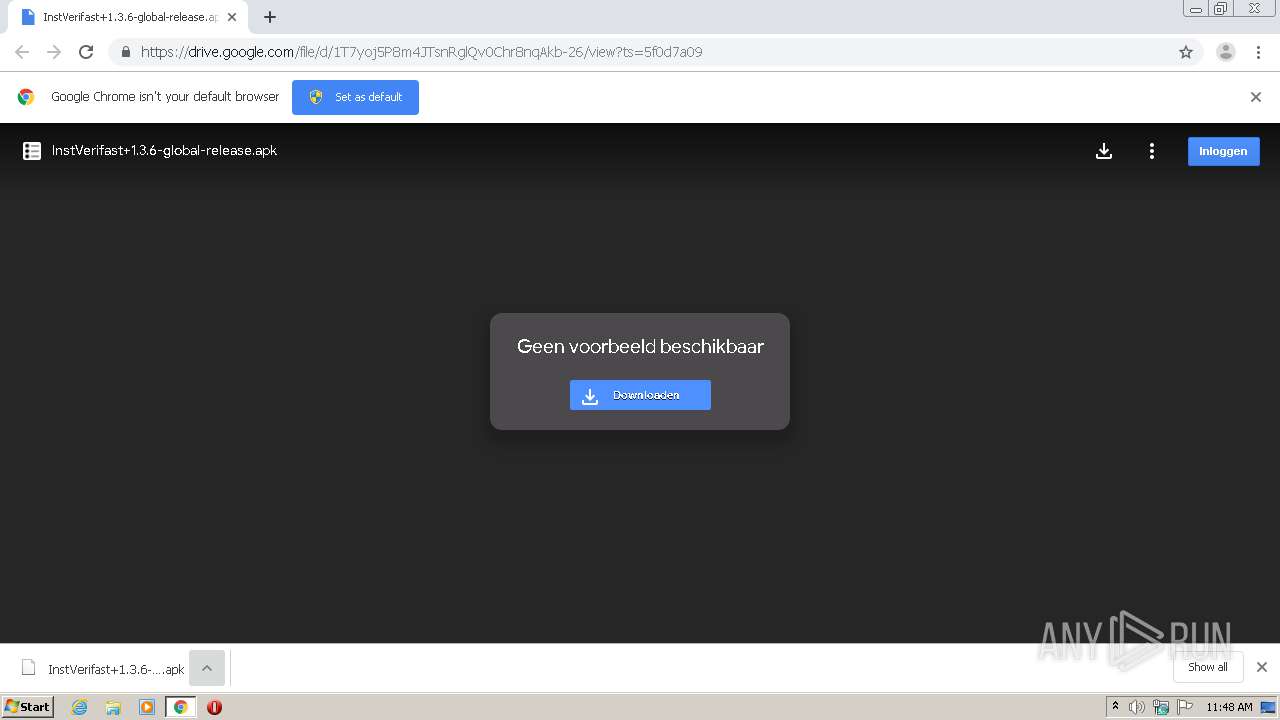Expand the download item options chevron
Viewport: 1280px width, 720px height.
pyautogui.click(x=207, y=669)
